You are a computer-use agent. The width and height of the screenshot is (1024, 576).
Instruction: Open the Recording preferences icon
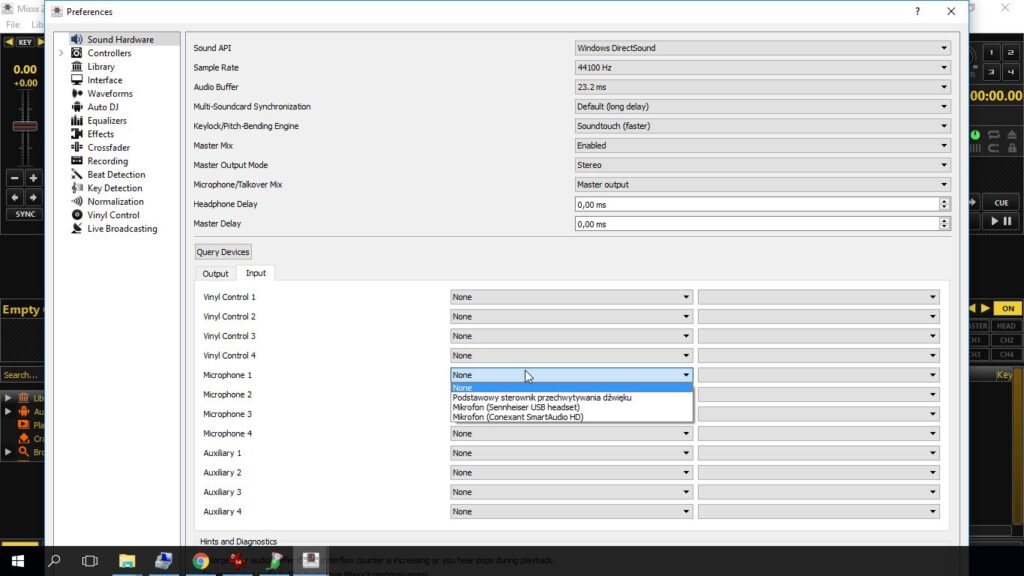tap(77, 161)
